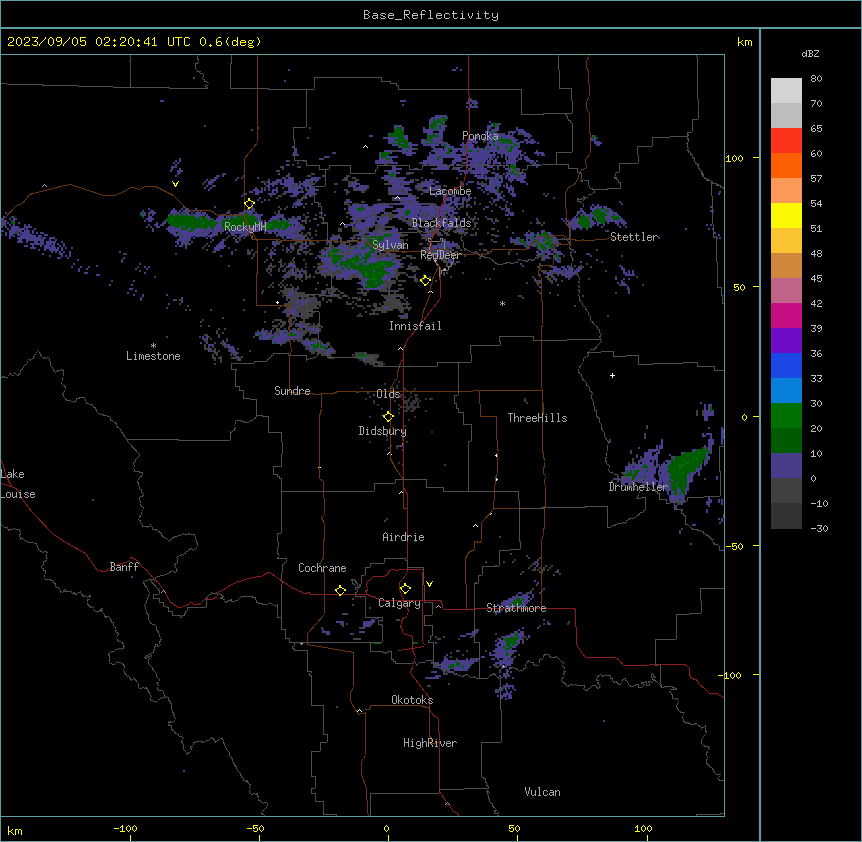Click the Didsbury city label
Screen dimensions: 862x842
[383, 431]
